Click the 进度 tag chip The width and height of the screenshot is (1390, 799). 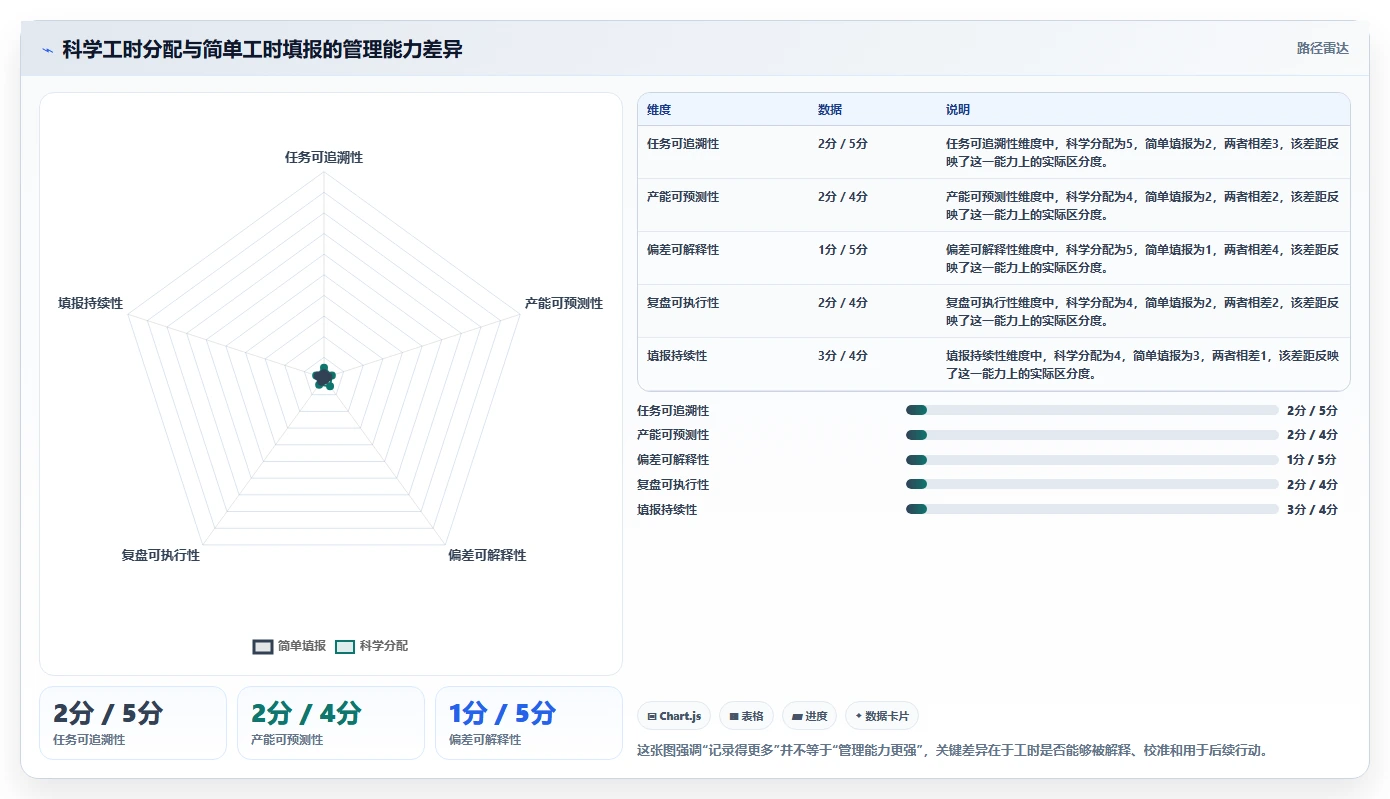click(x=809, y=716)
